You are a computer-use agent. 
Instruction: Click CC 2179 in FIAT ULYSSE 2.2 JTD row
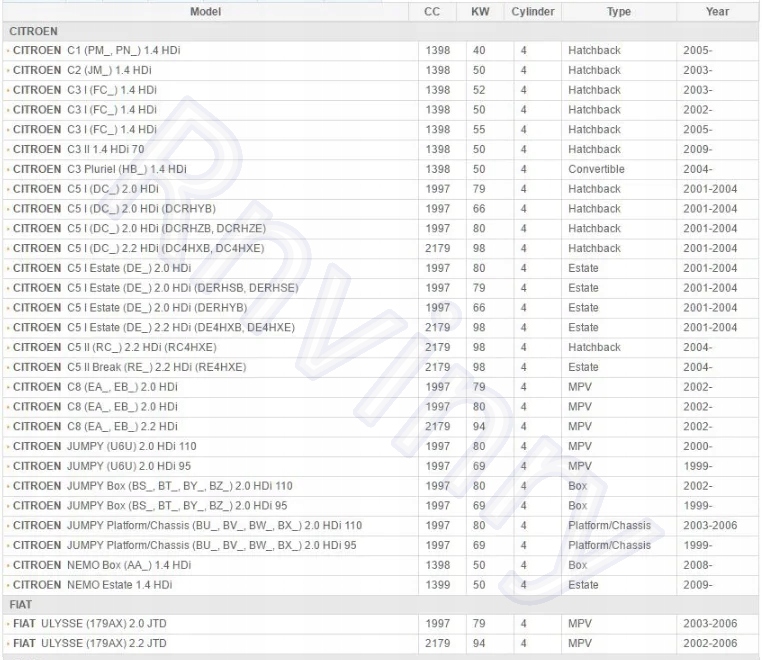click(x=438, y=644)
